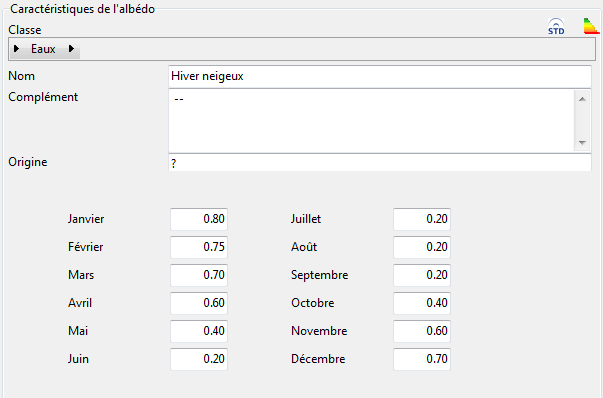This screenshot has width=603, height=398.
Task: Click the Octobre label
Action: pos(313,303)
